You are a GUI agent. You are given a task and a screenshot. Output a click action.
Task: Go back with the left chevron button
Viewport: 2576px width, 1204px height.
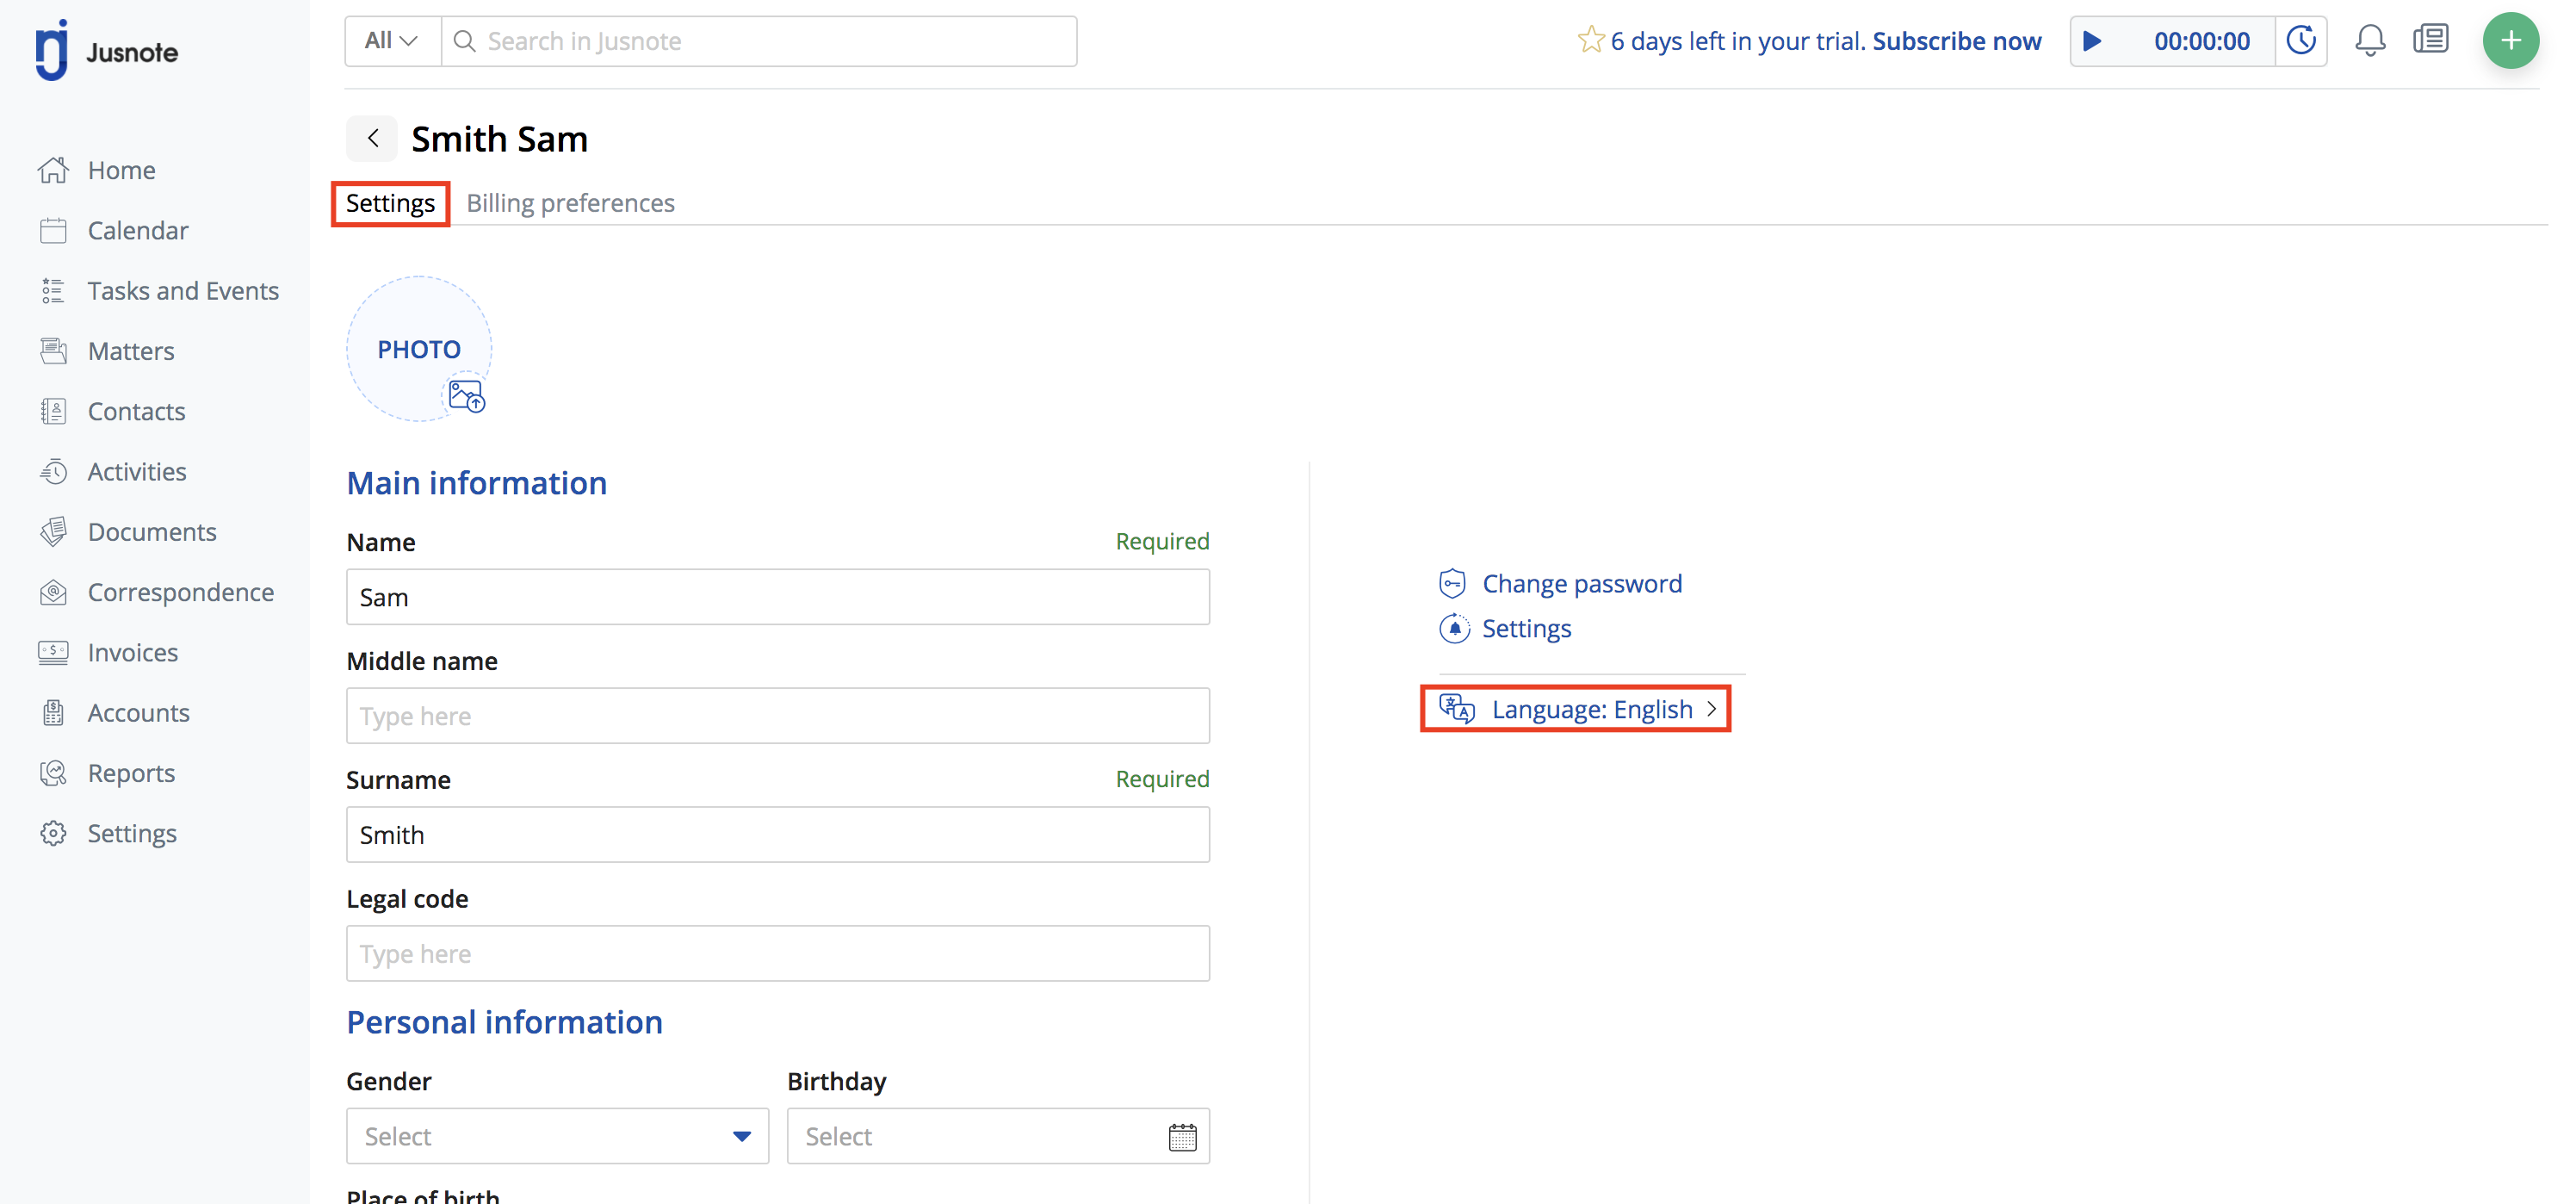372,138
